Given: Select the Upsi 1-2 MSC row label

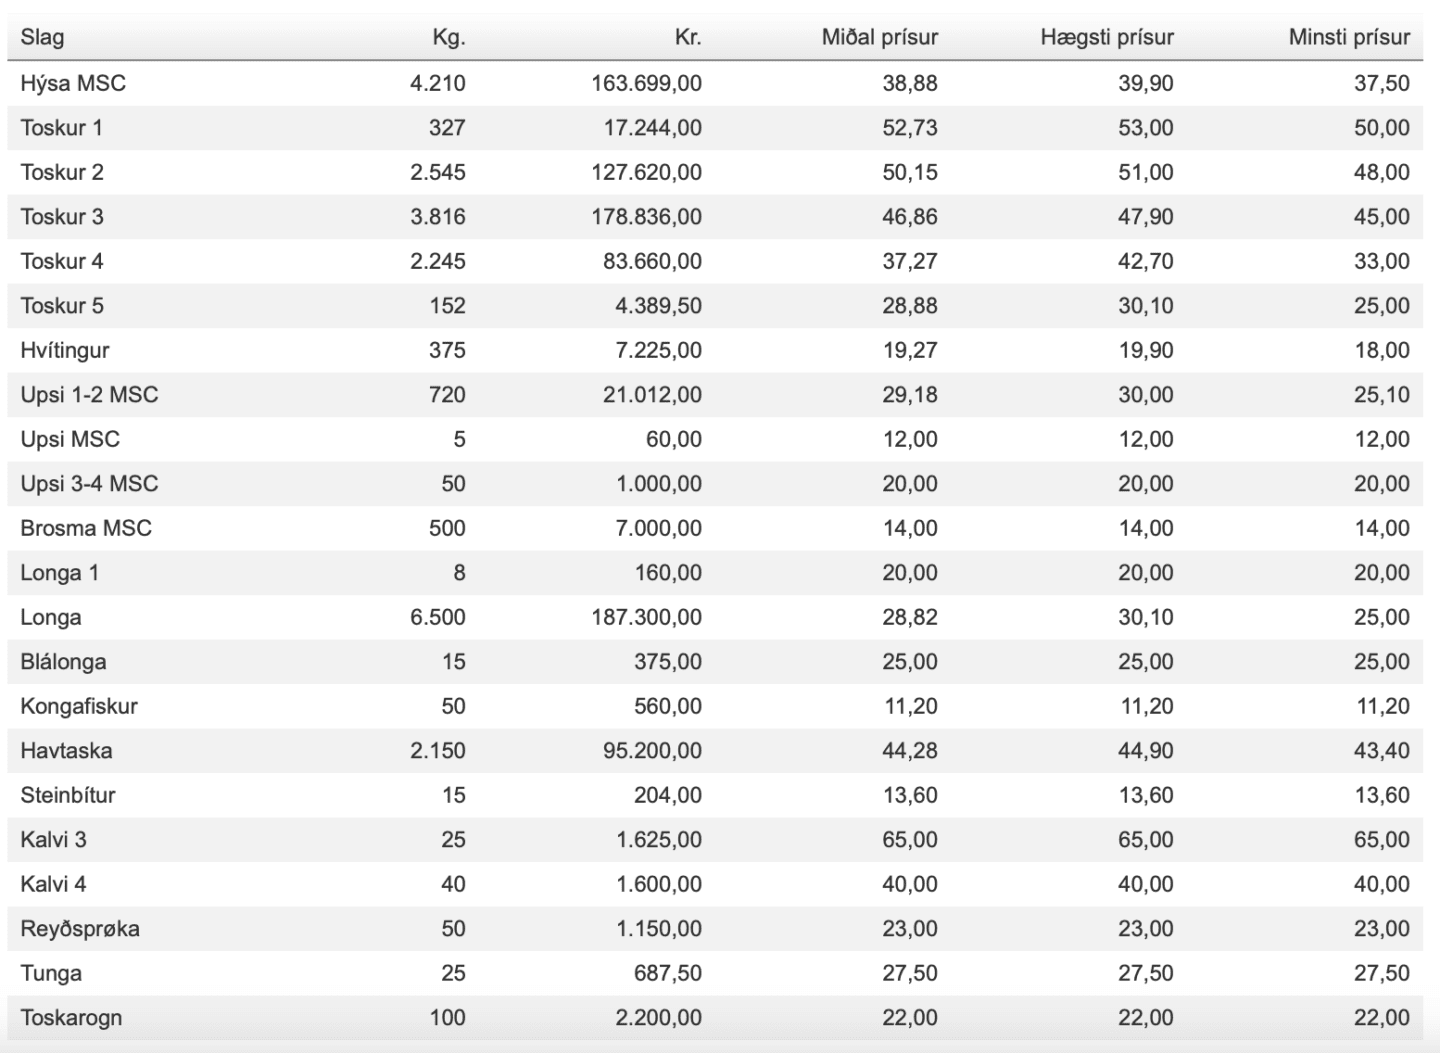Looking at the screenshot, I should pyautogui.click(x=89, y=395).
